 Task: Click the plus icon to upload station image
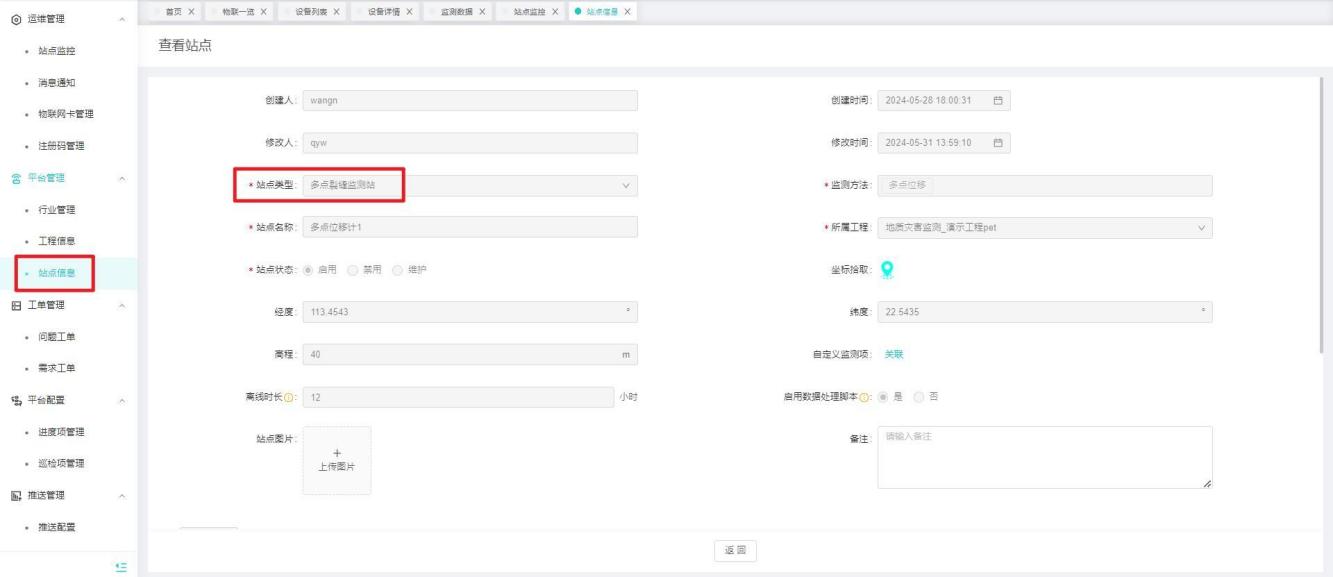click(x=337, y=453)
